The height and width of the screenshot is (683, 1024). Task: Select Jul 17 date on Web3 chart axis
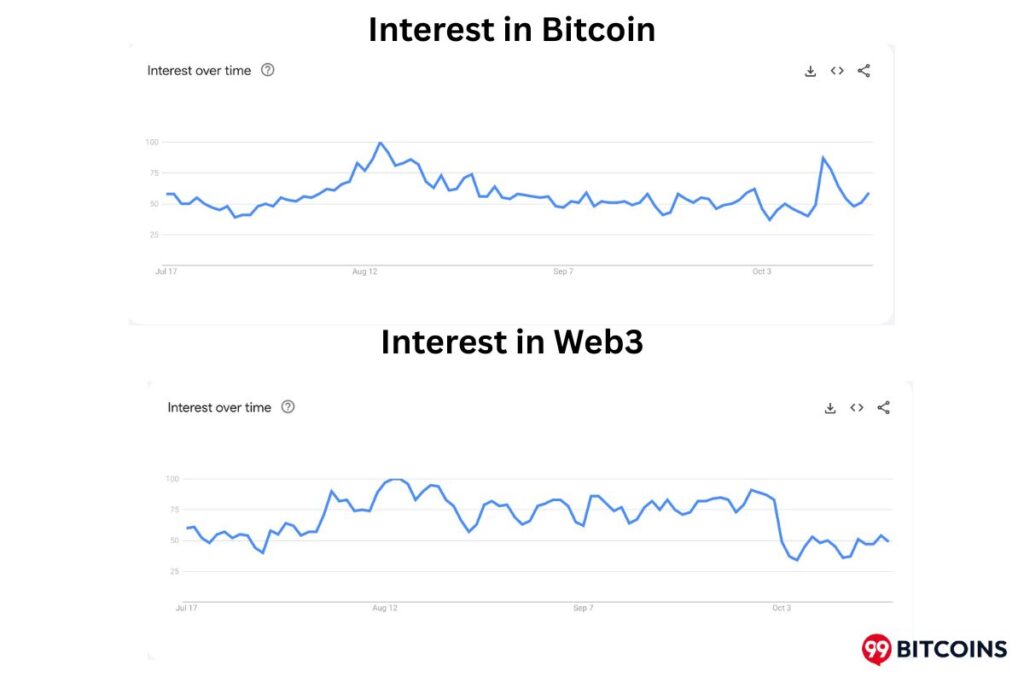click(184, 607)
